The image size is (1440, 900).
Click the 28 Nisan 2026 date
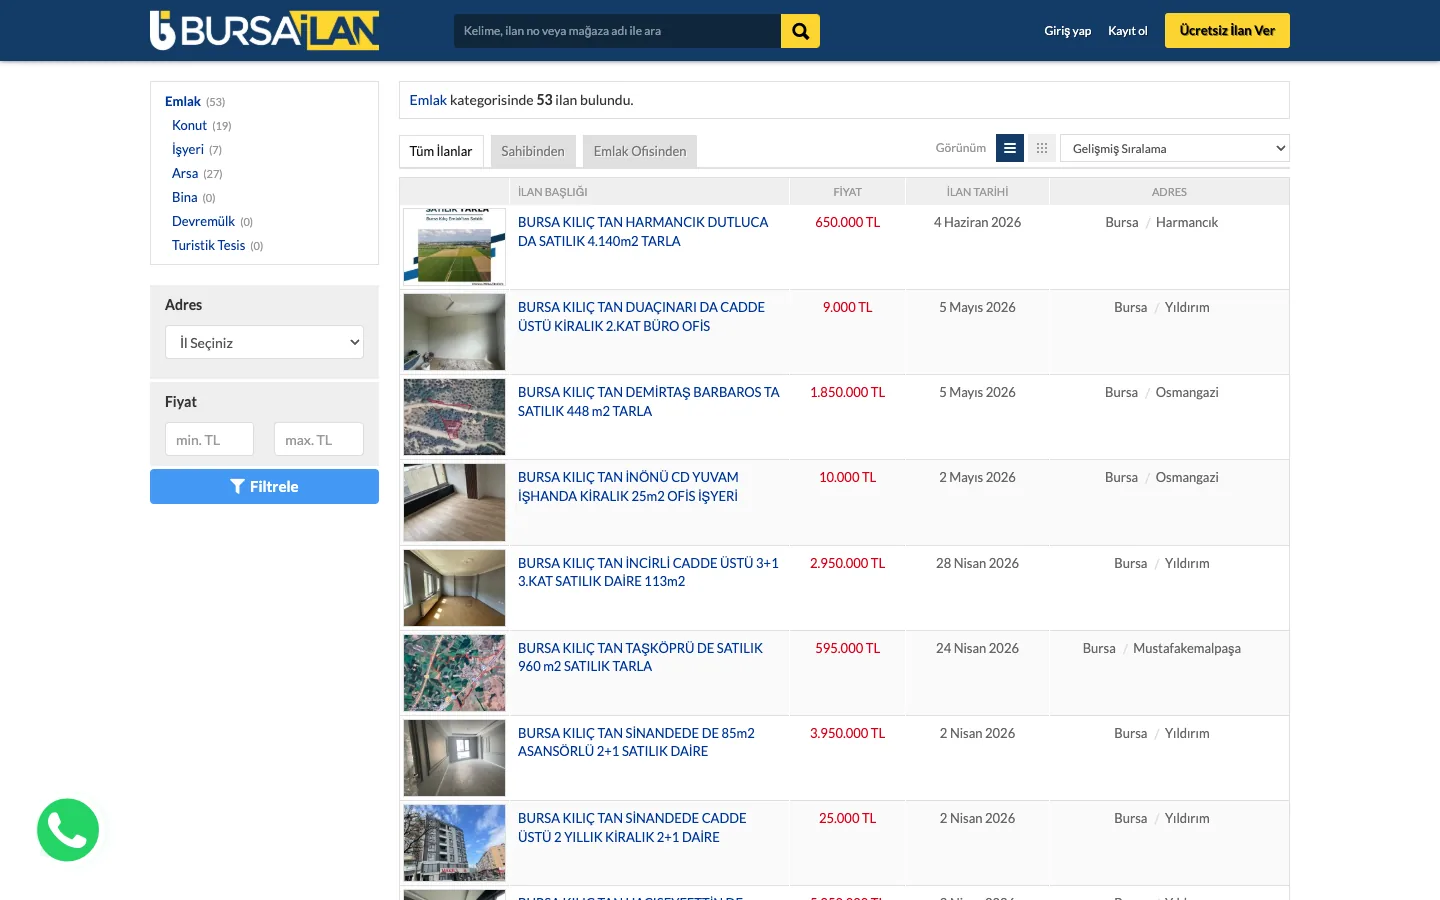977,563
